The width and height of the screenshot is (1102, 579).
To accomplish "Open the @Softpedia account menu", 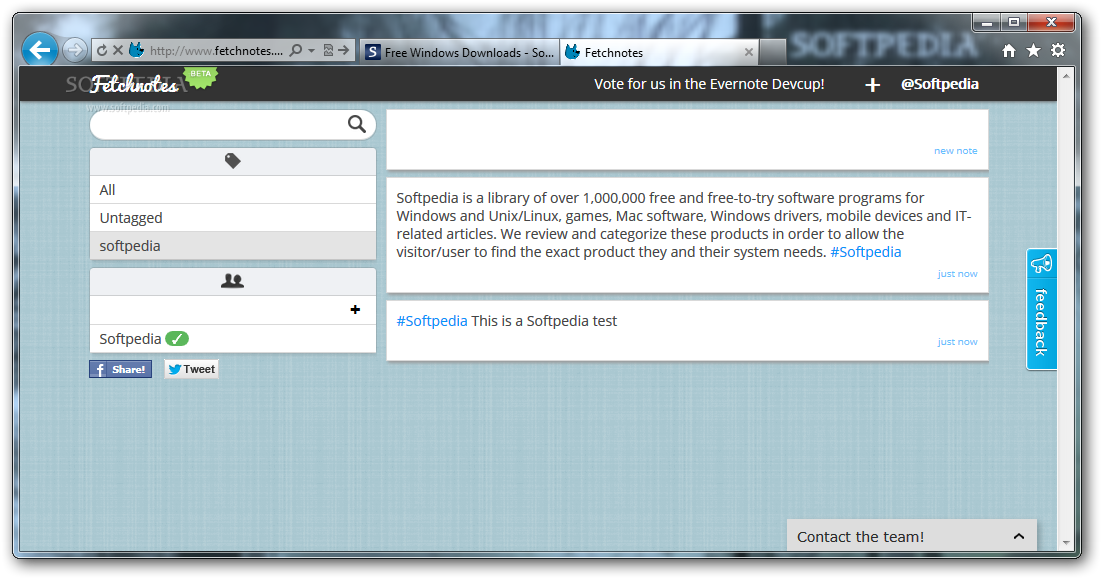I will point(940,84).
